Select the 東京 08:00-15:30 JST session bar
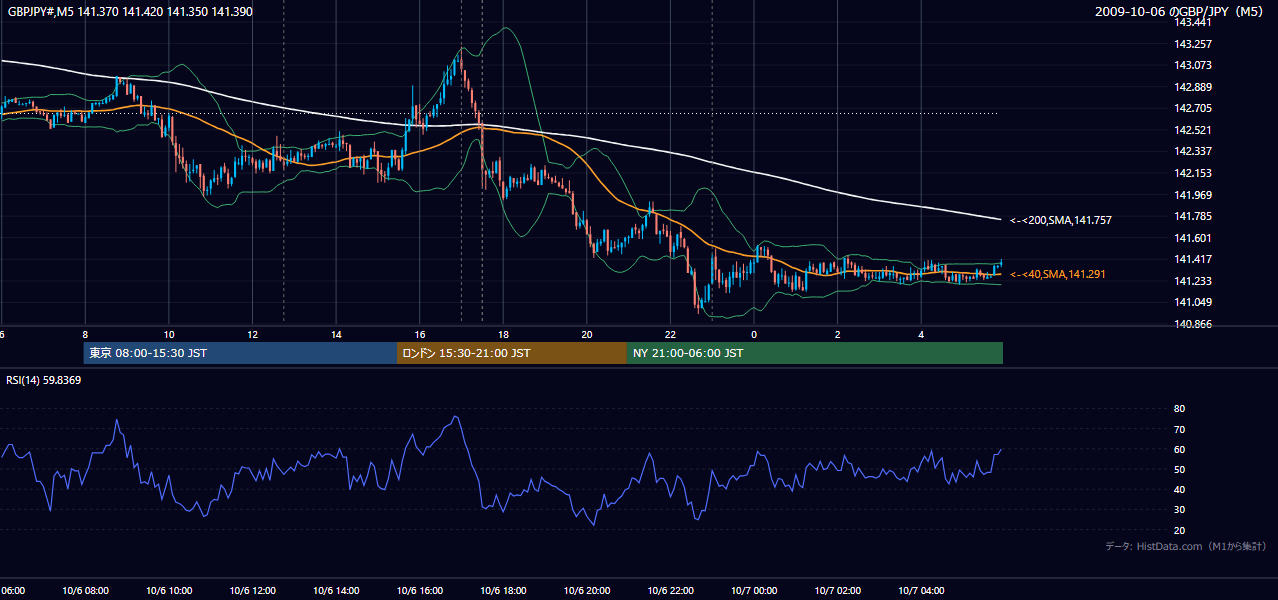Image resolution: width=1278 pixels, height=600 pixels. (240, 353)
